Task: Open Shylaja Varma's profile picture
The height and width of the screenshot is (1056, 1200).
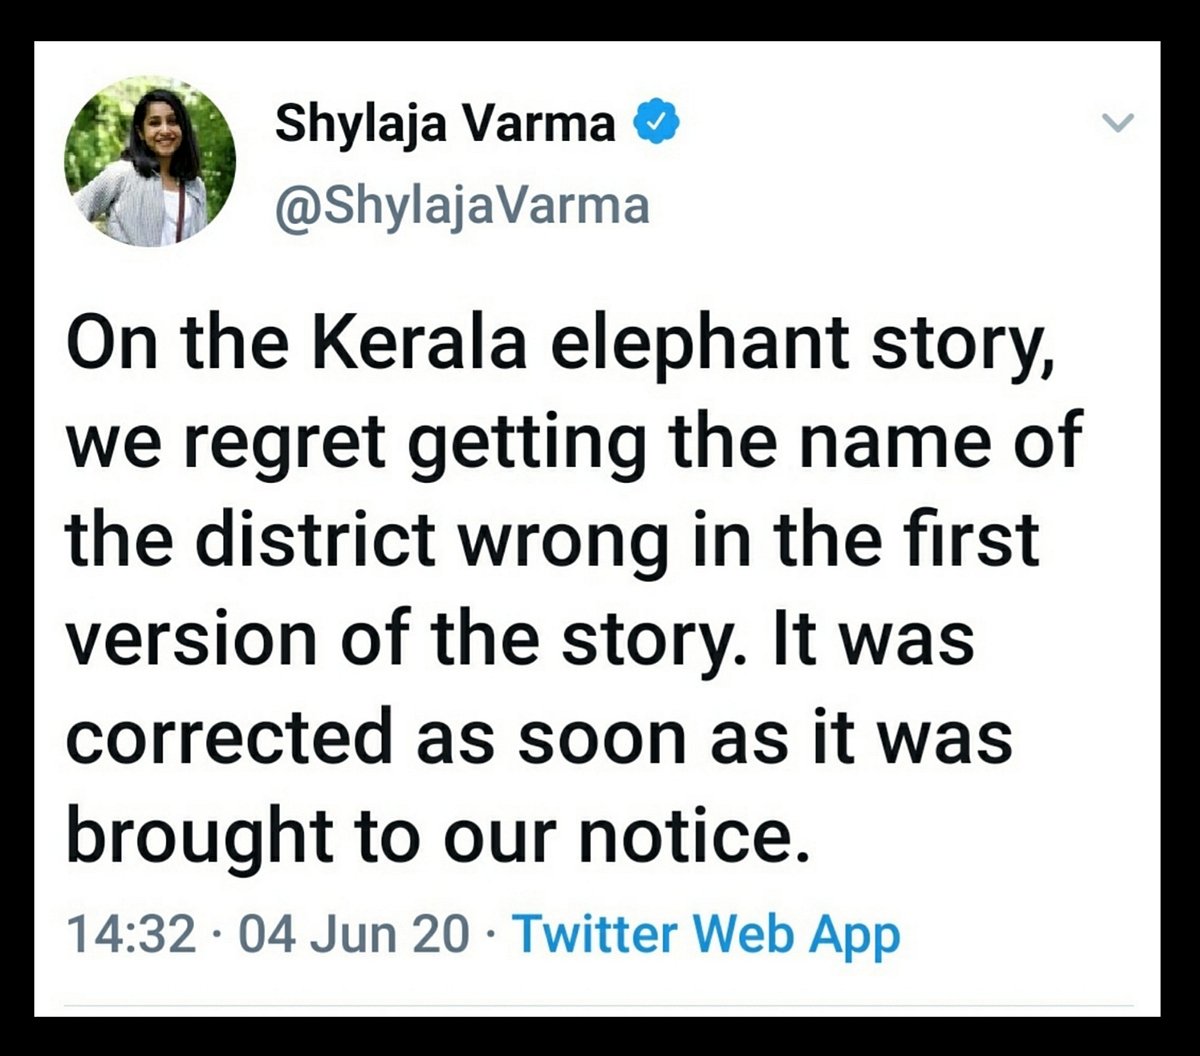Action: [x=150, y=161]
